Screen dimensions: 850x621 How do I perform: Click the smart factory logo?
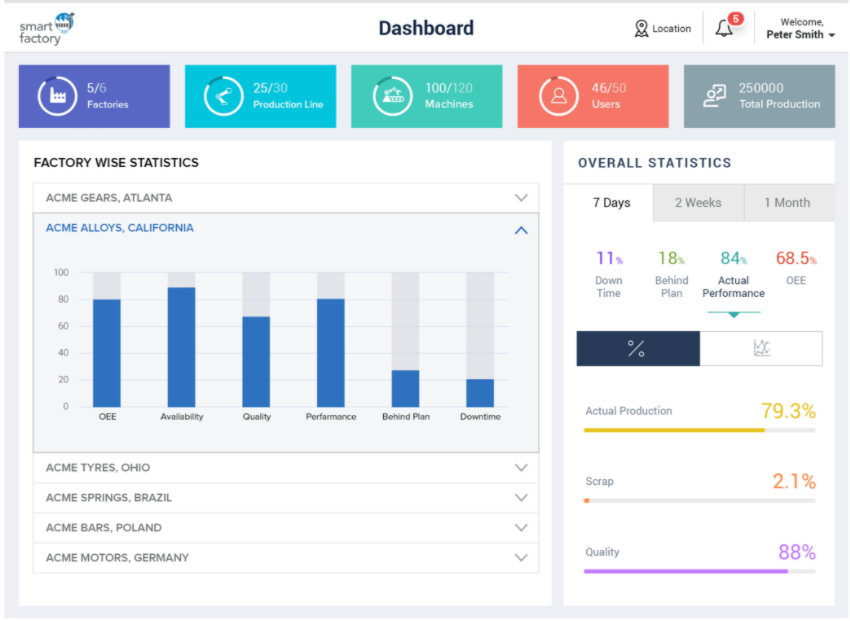[x=43, y=28]
